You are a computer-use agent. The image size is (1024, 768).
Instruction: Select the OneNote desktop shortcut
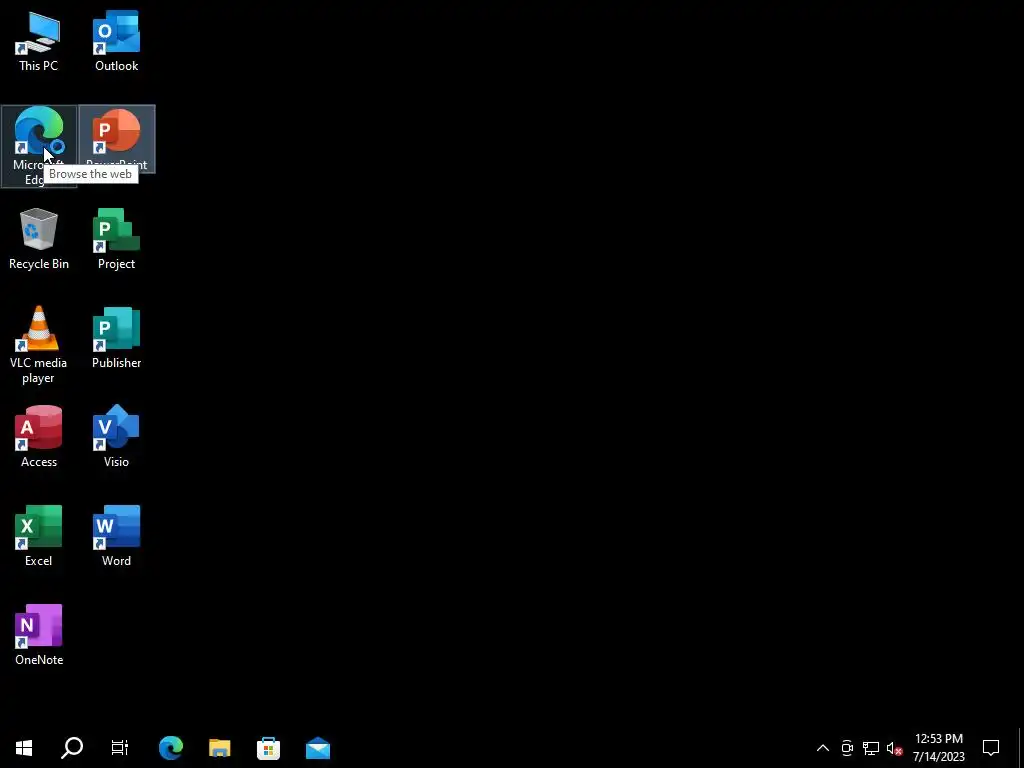[39, 635]
